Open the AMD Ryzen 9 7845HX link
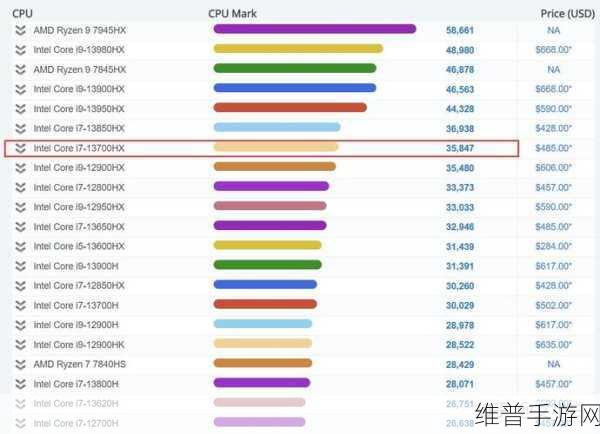 click(80, 70)
